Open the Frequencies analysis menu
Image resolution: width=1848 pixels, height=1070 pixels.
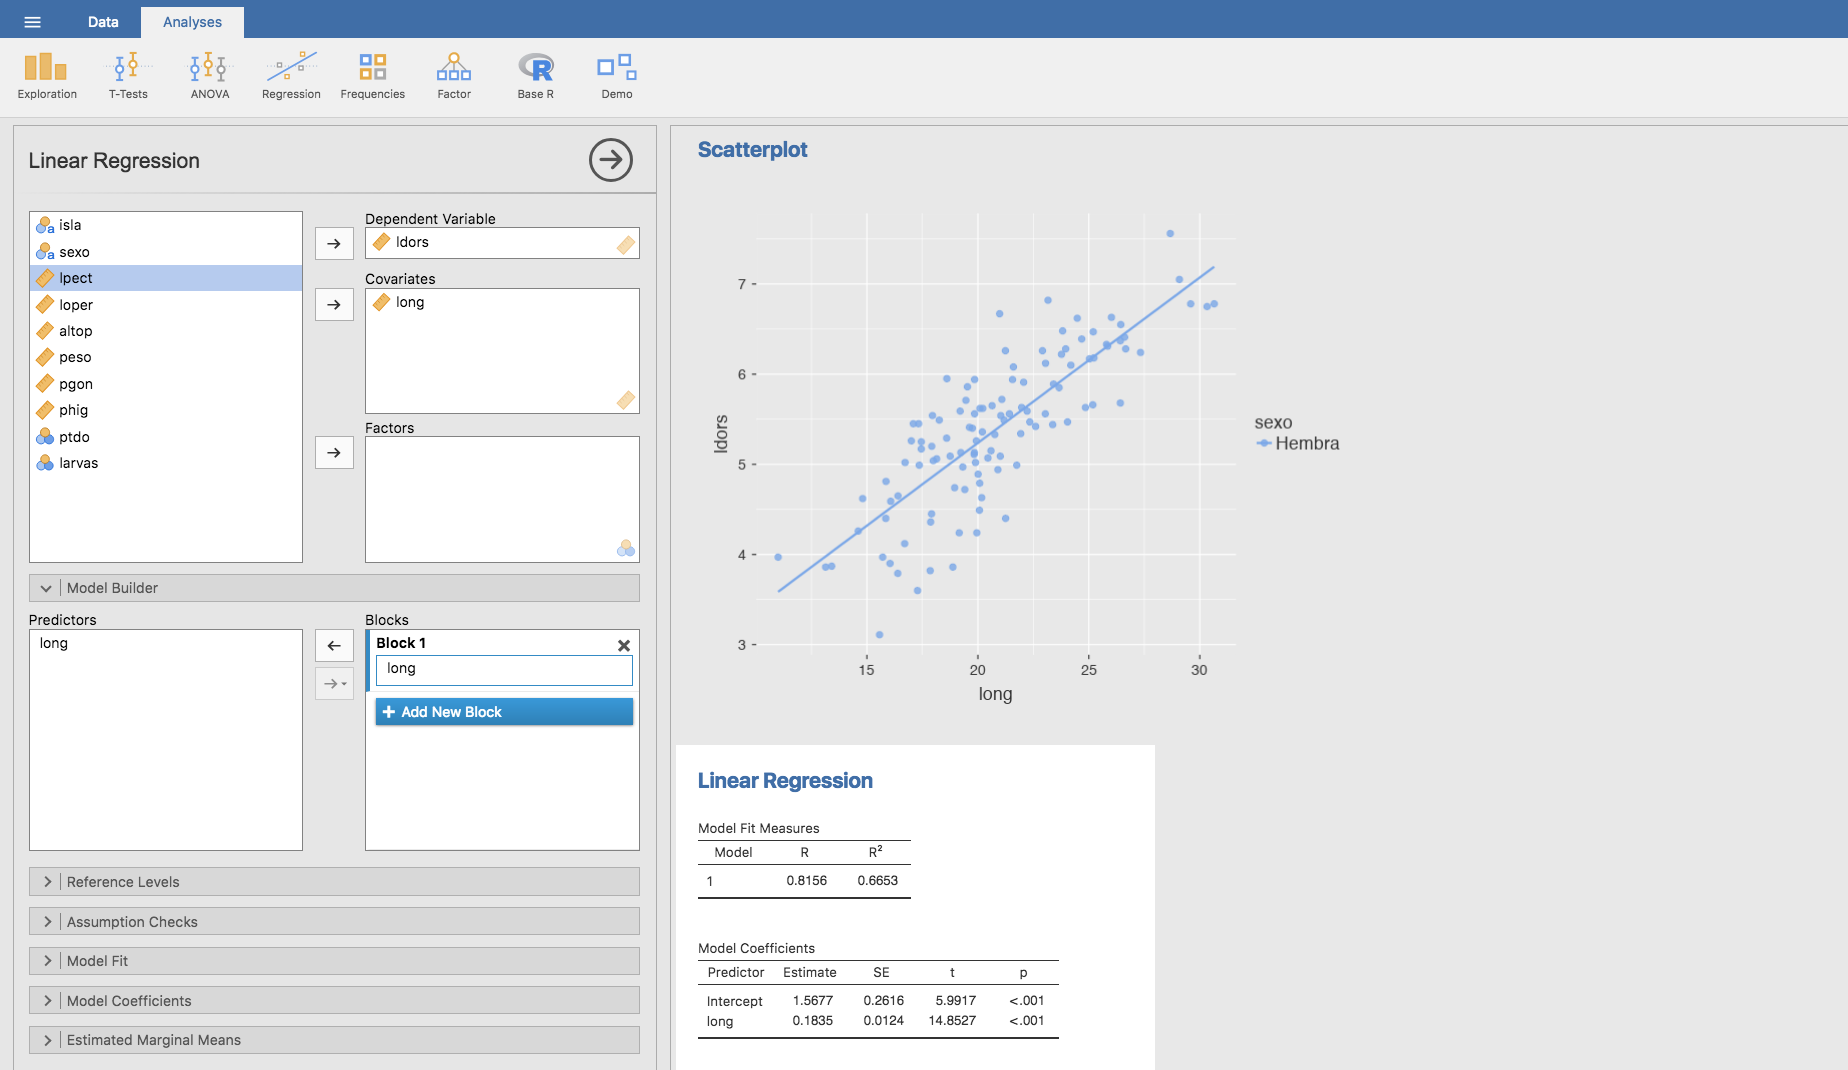point(372,76)
